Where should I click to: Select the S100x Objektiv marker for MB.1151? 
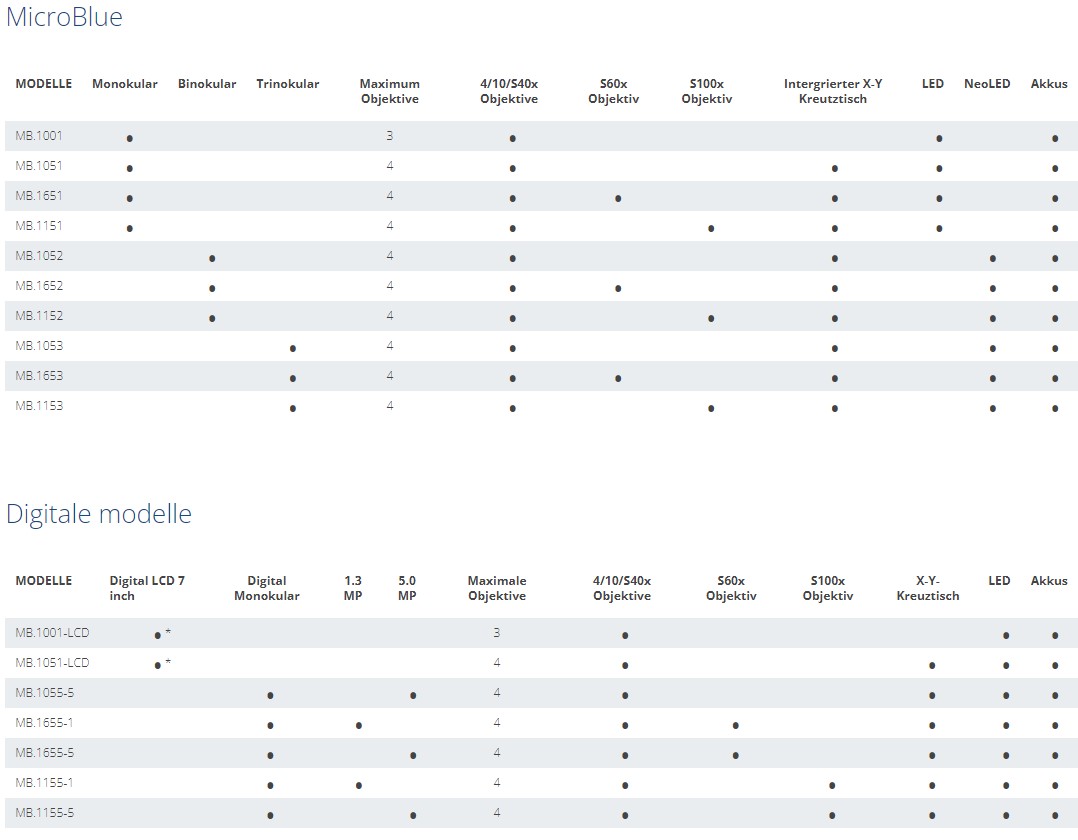point(711,228)
